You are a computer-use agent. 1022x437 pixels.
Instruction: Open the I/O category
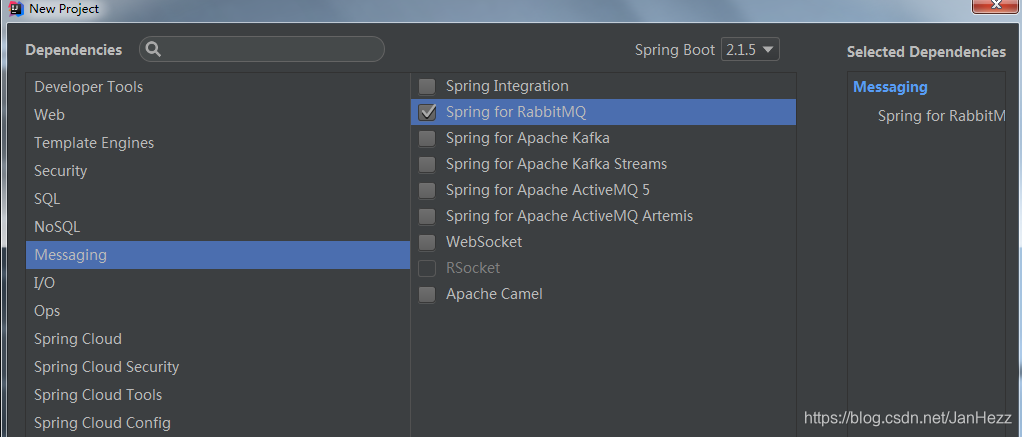coord(218,283)
